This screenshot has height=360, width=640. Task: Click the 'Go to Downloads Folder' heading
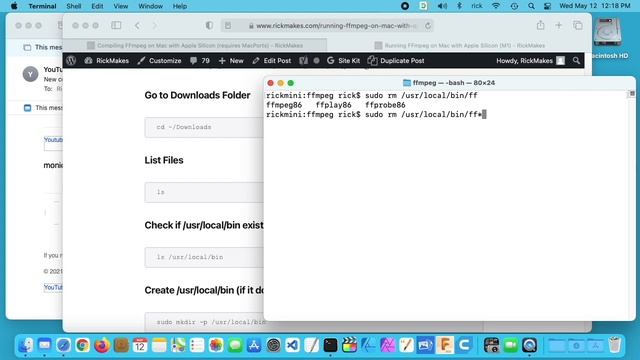click(x=197, y=95)
